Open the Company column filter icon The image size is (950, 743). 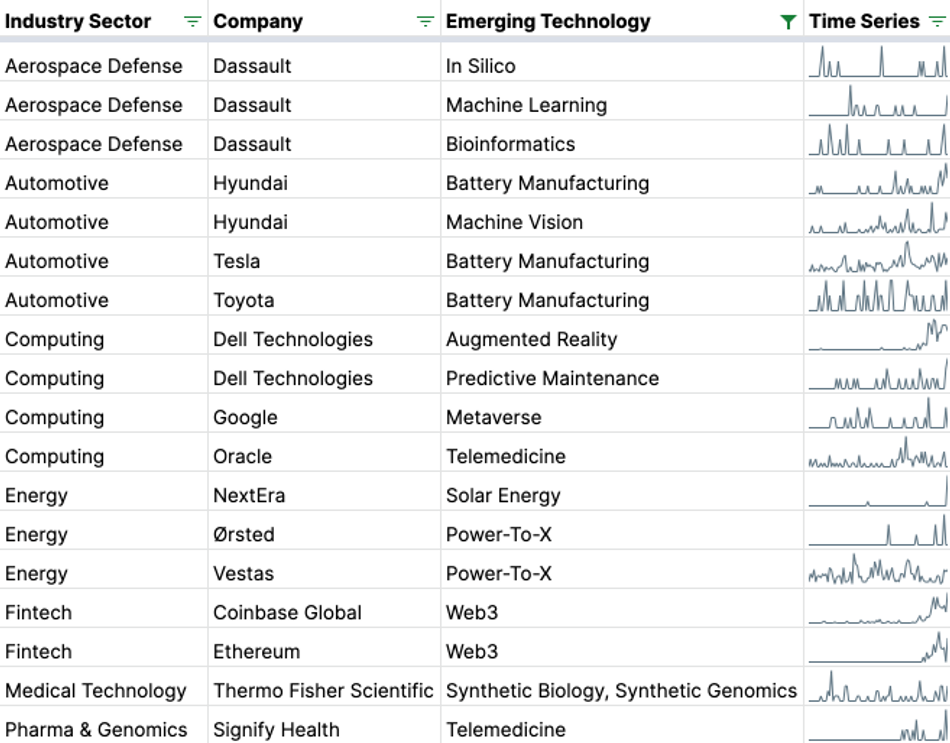point(425,22)
